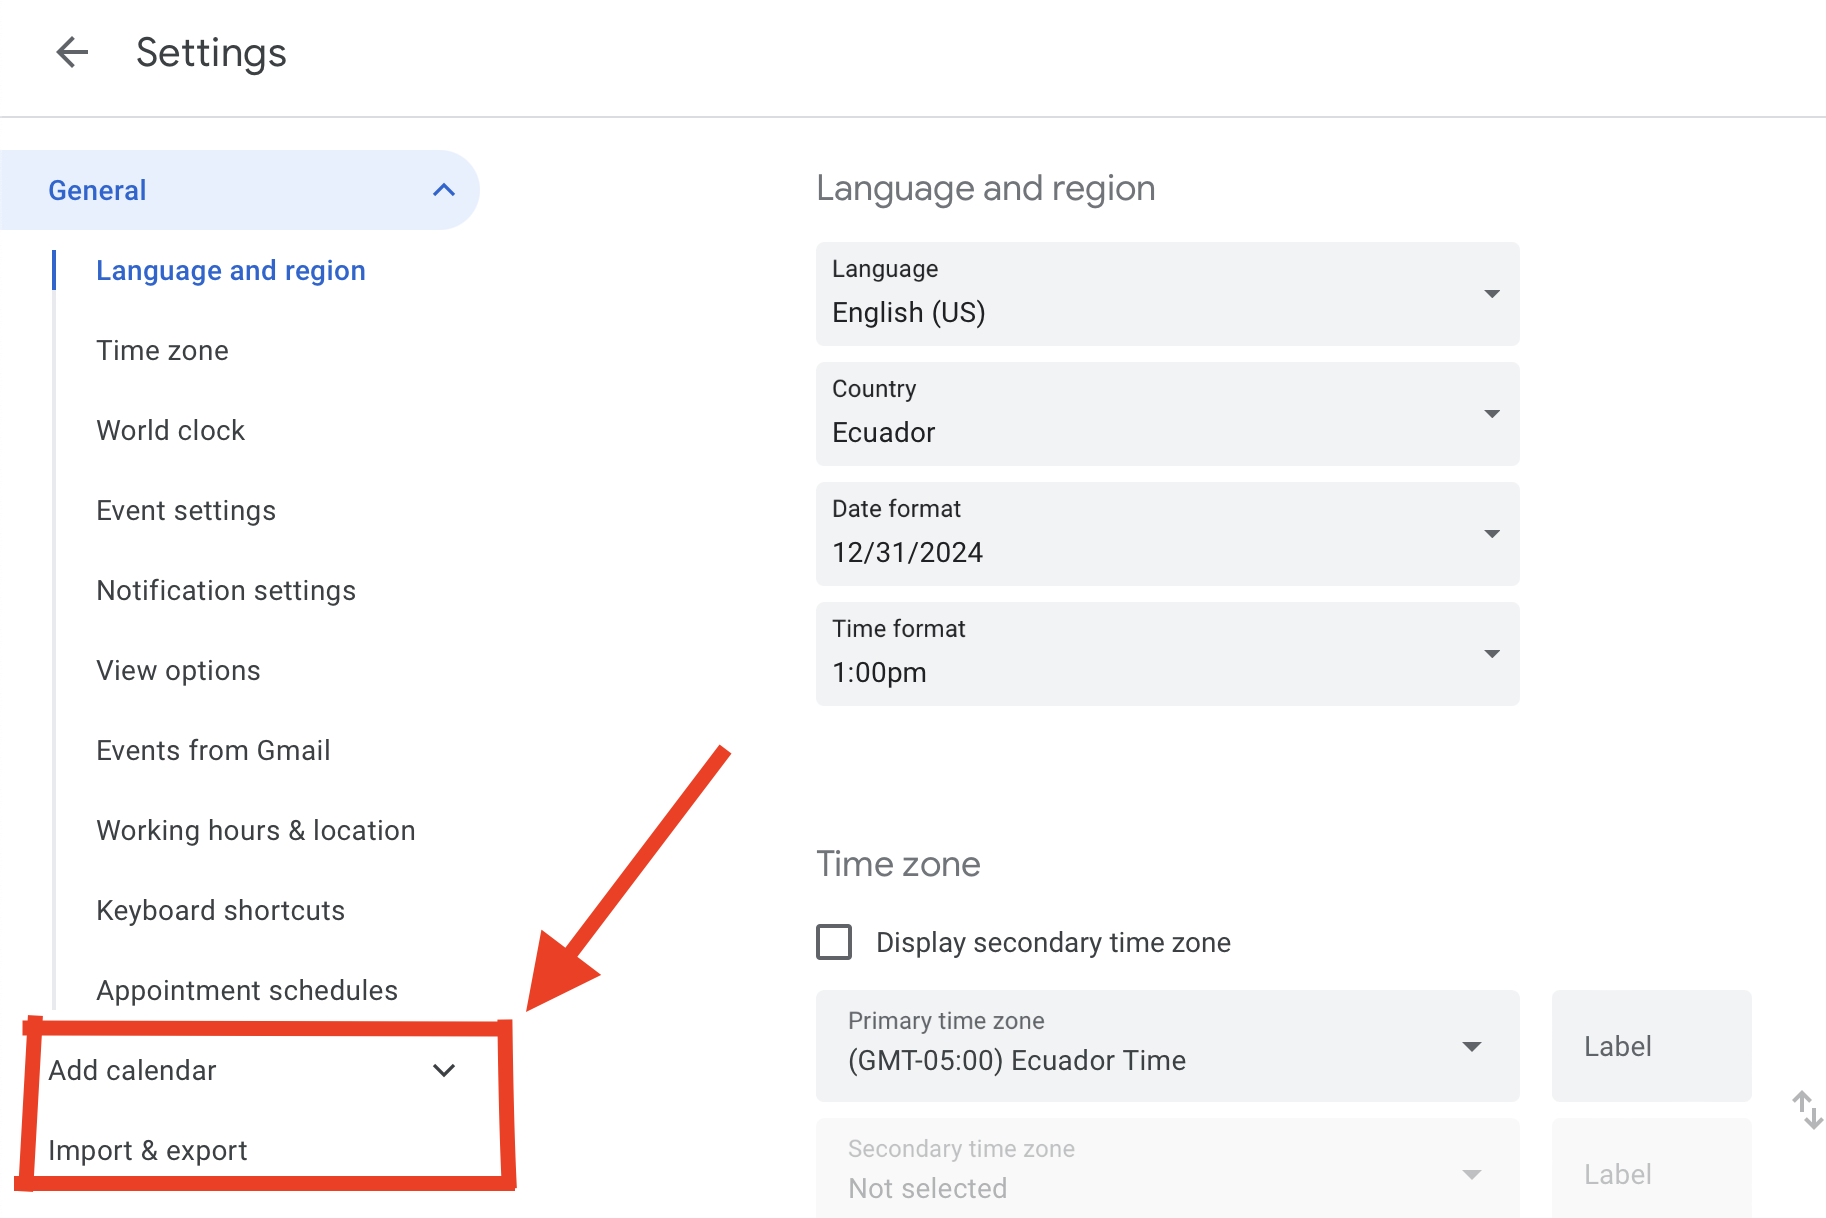This screenshot has width=1826, height=1218.
Task: Open View options in sidebar
Action: coord(178,670)
